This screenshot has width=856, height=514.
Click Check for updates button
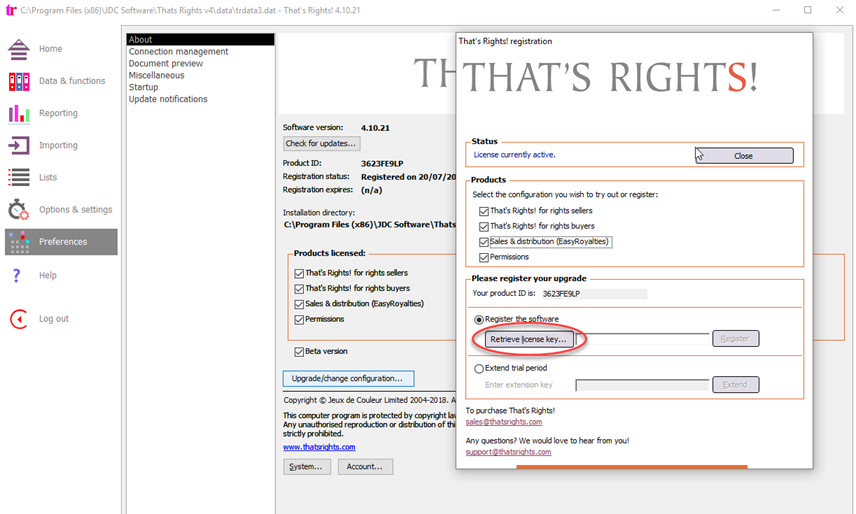coord(322,144)
